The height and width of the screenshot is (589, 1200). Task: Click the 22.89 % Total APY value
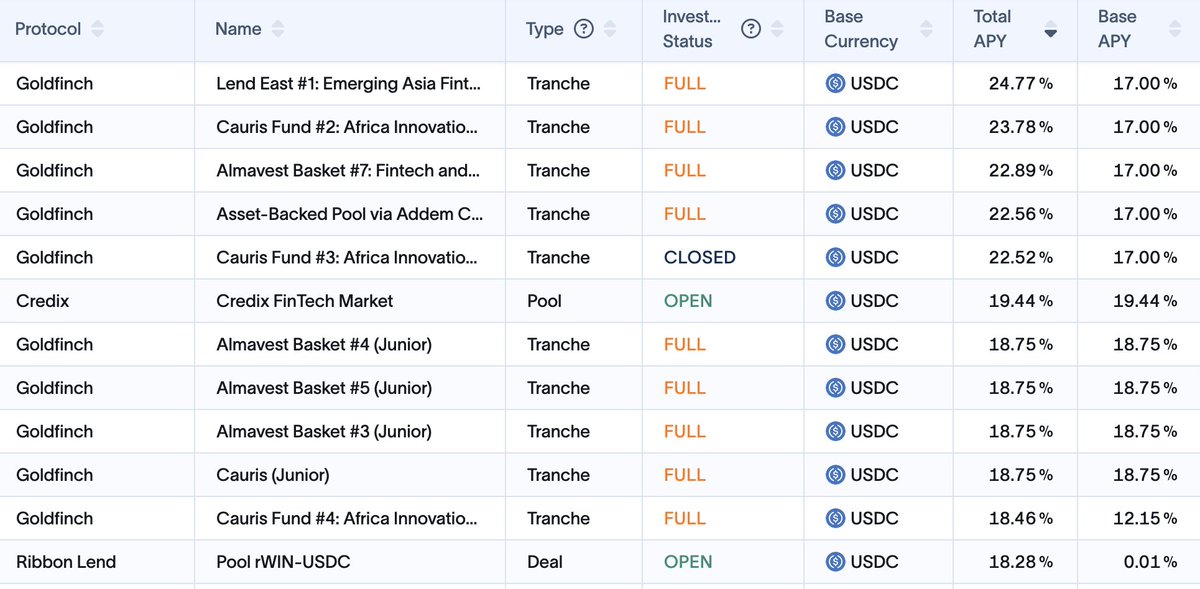1021,171
